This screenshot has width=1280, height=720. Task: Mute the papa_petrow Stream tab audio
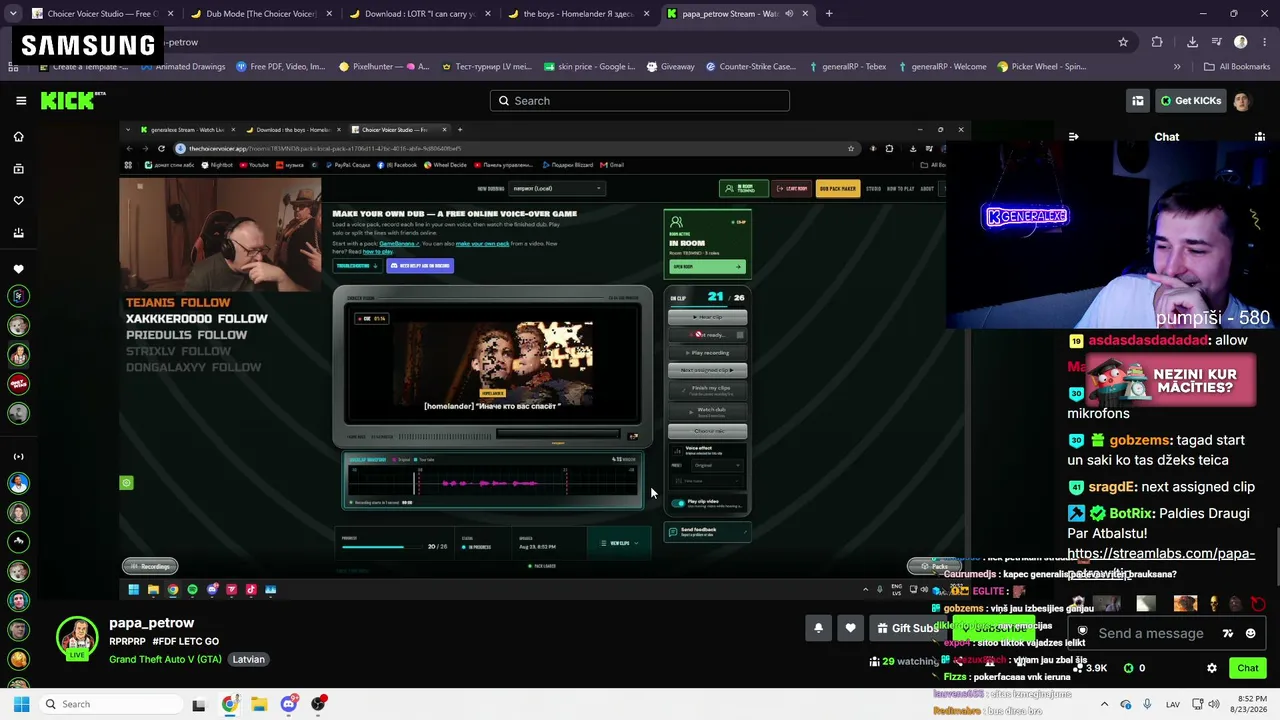[x=789, y=14]
